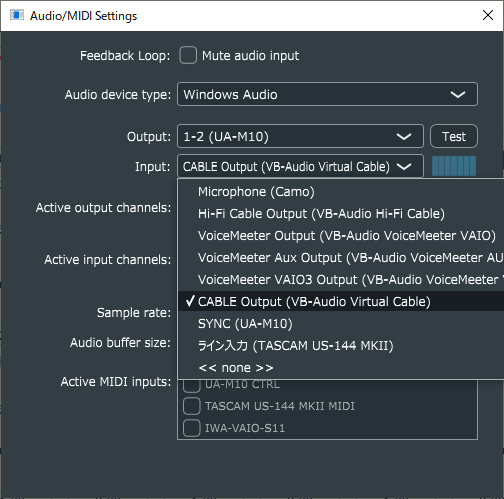Close the Audio/MIDI Settings window
This screenshot has height=499, width=504.
point(488,15)
